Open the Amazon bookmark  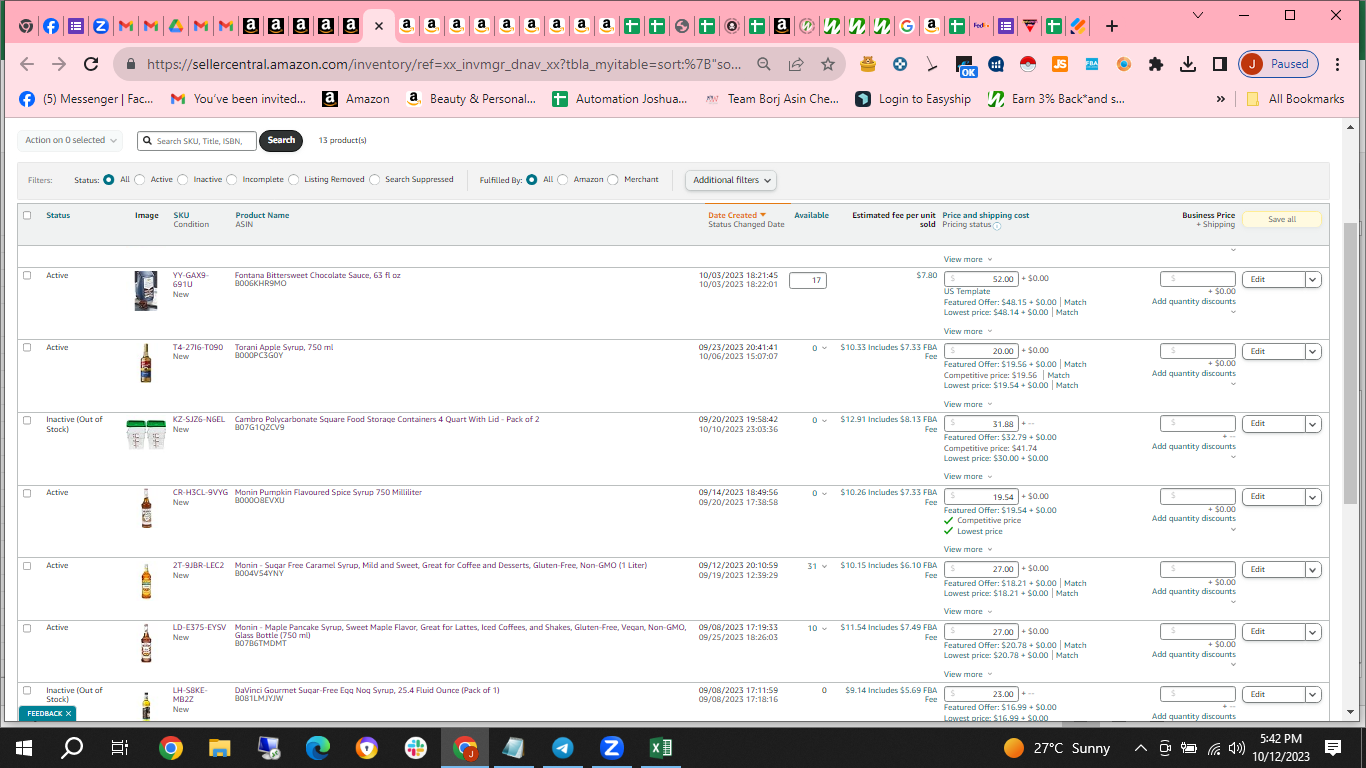click(356, 99)
